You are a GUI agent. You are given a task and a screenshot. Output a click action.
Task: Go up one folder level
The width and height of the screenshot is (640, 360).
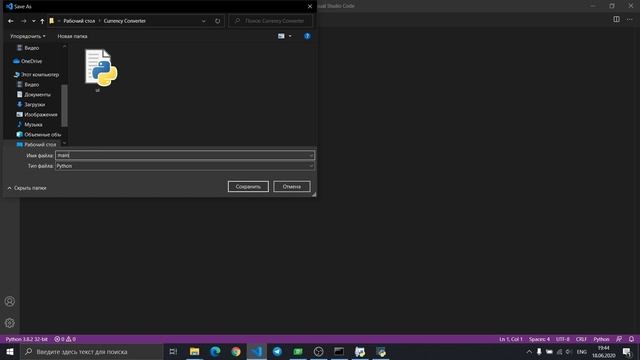(42, 21)
